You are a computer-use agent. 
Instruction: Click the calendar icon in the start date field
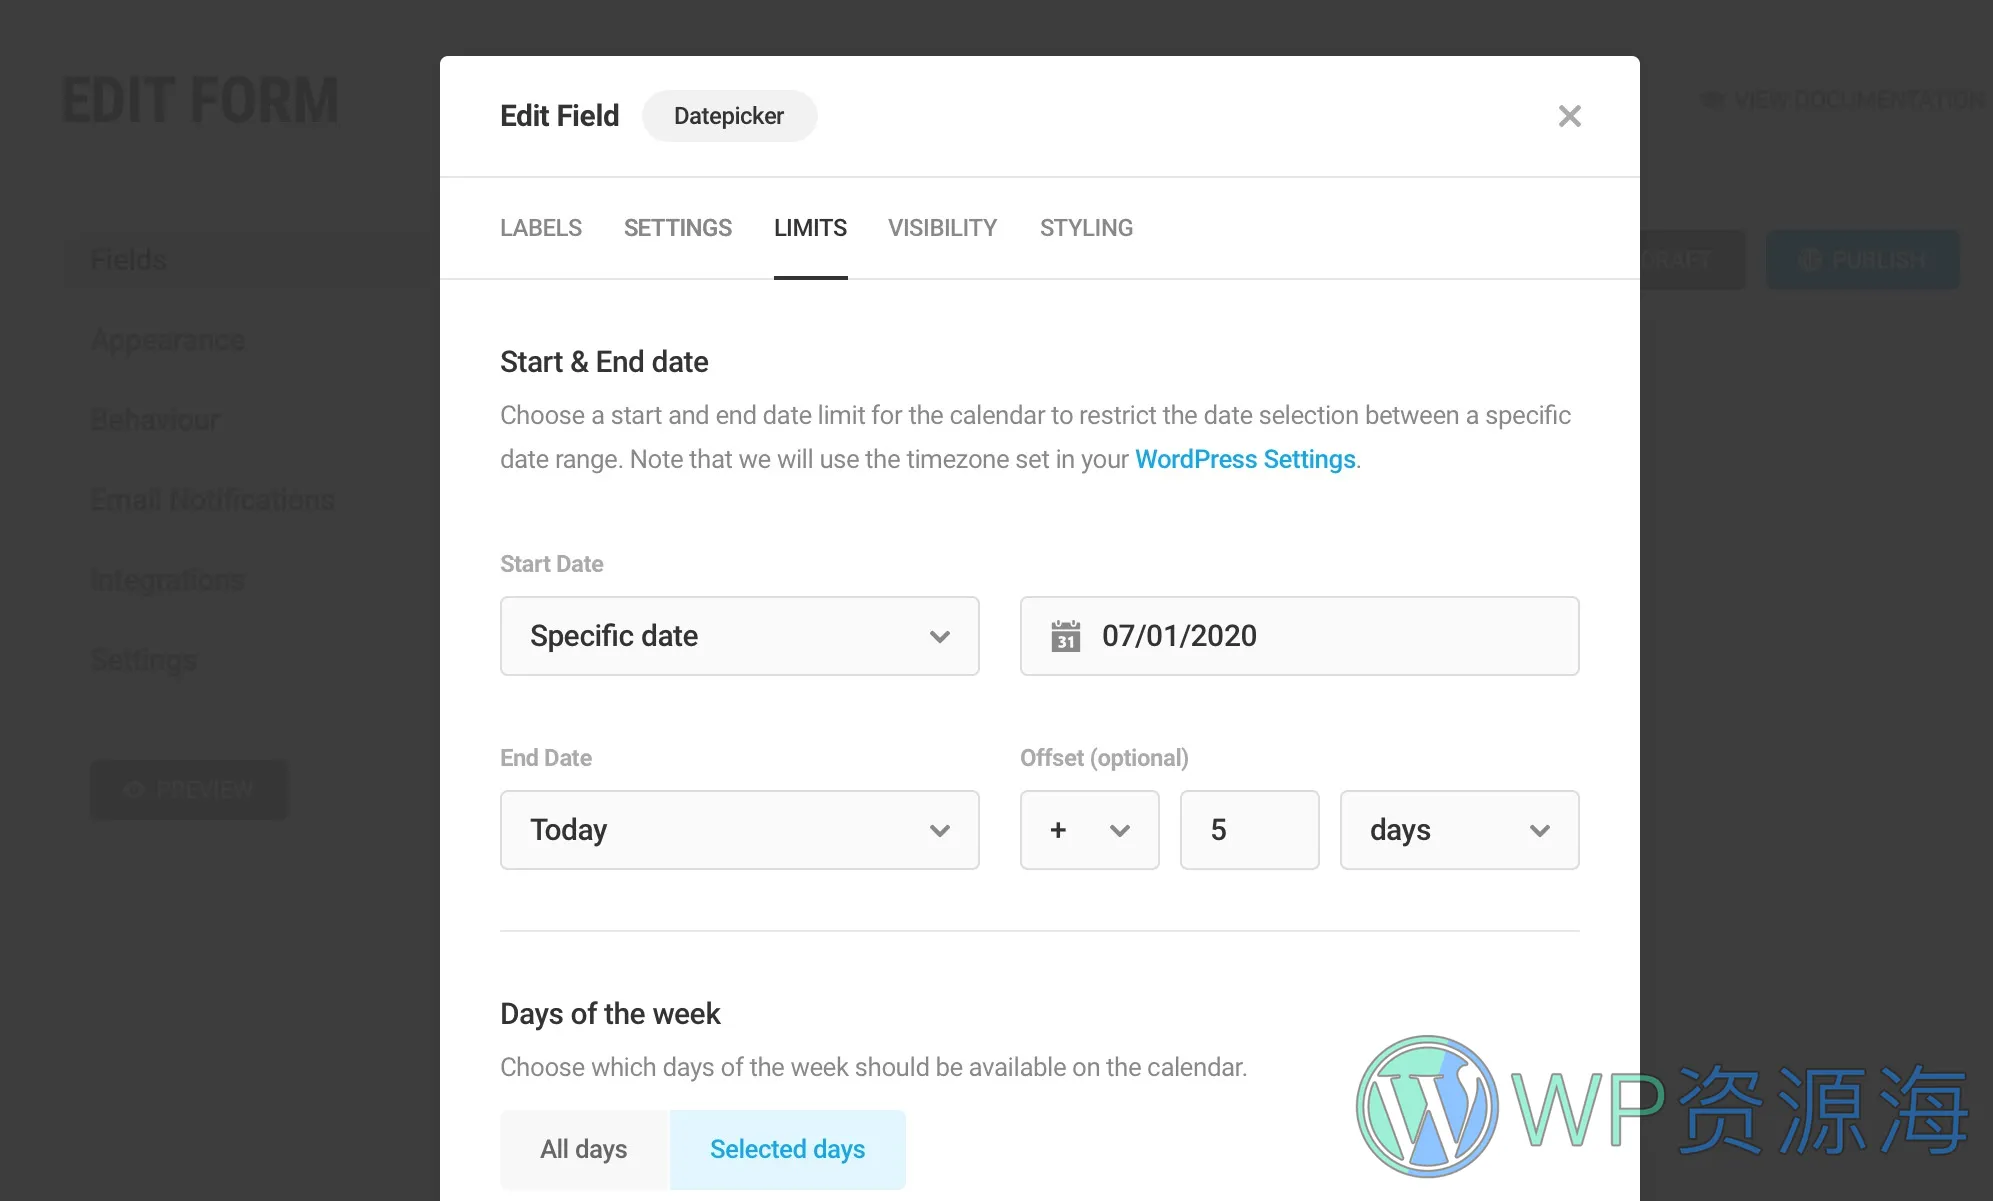[x=1065, y=636]
